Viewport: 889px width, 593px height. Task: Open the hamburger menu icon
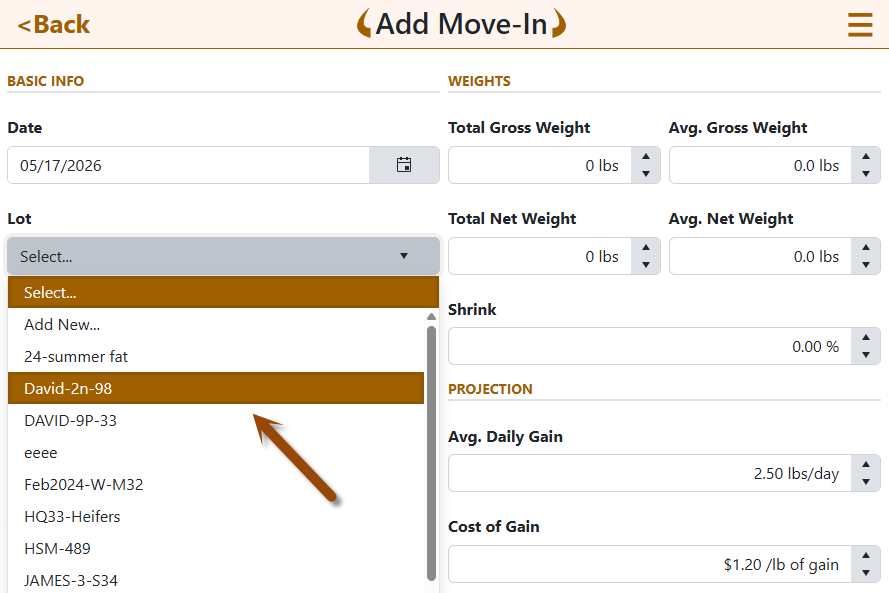(x=860, y=25)
